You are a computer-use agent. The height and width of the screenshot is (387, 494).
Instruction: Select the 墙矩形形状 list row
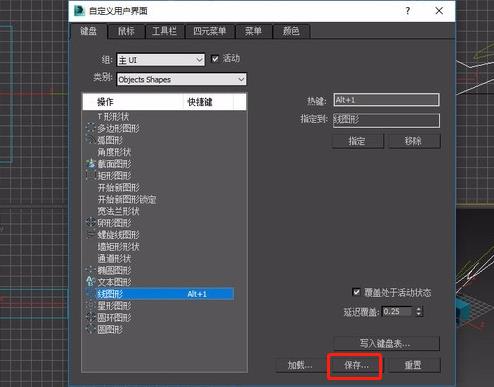159,246
